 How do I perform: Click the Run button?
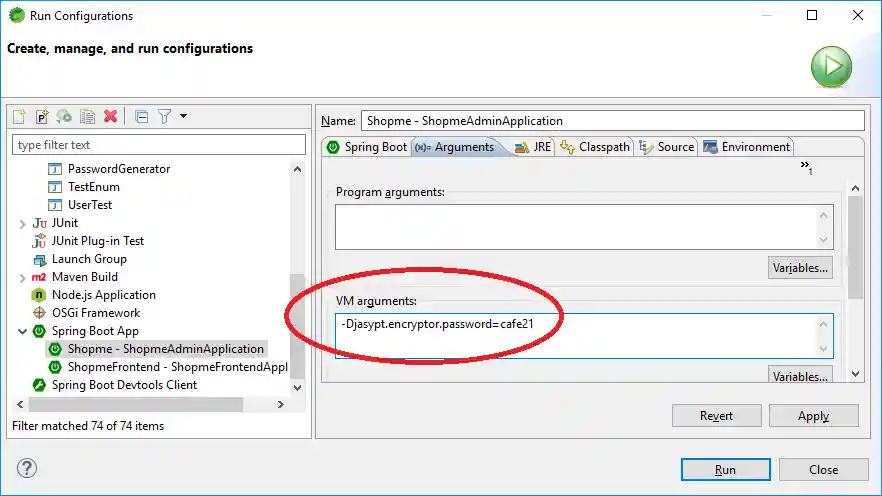pos(726,470)
